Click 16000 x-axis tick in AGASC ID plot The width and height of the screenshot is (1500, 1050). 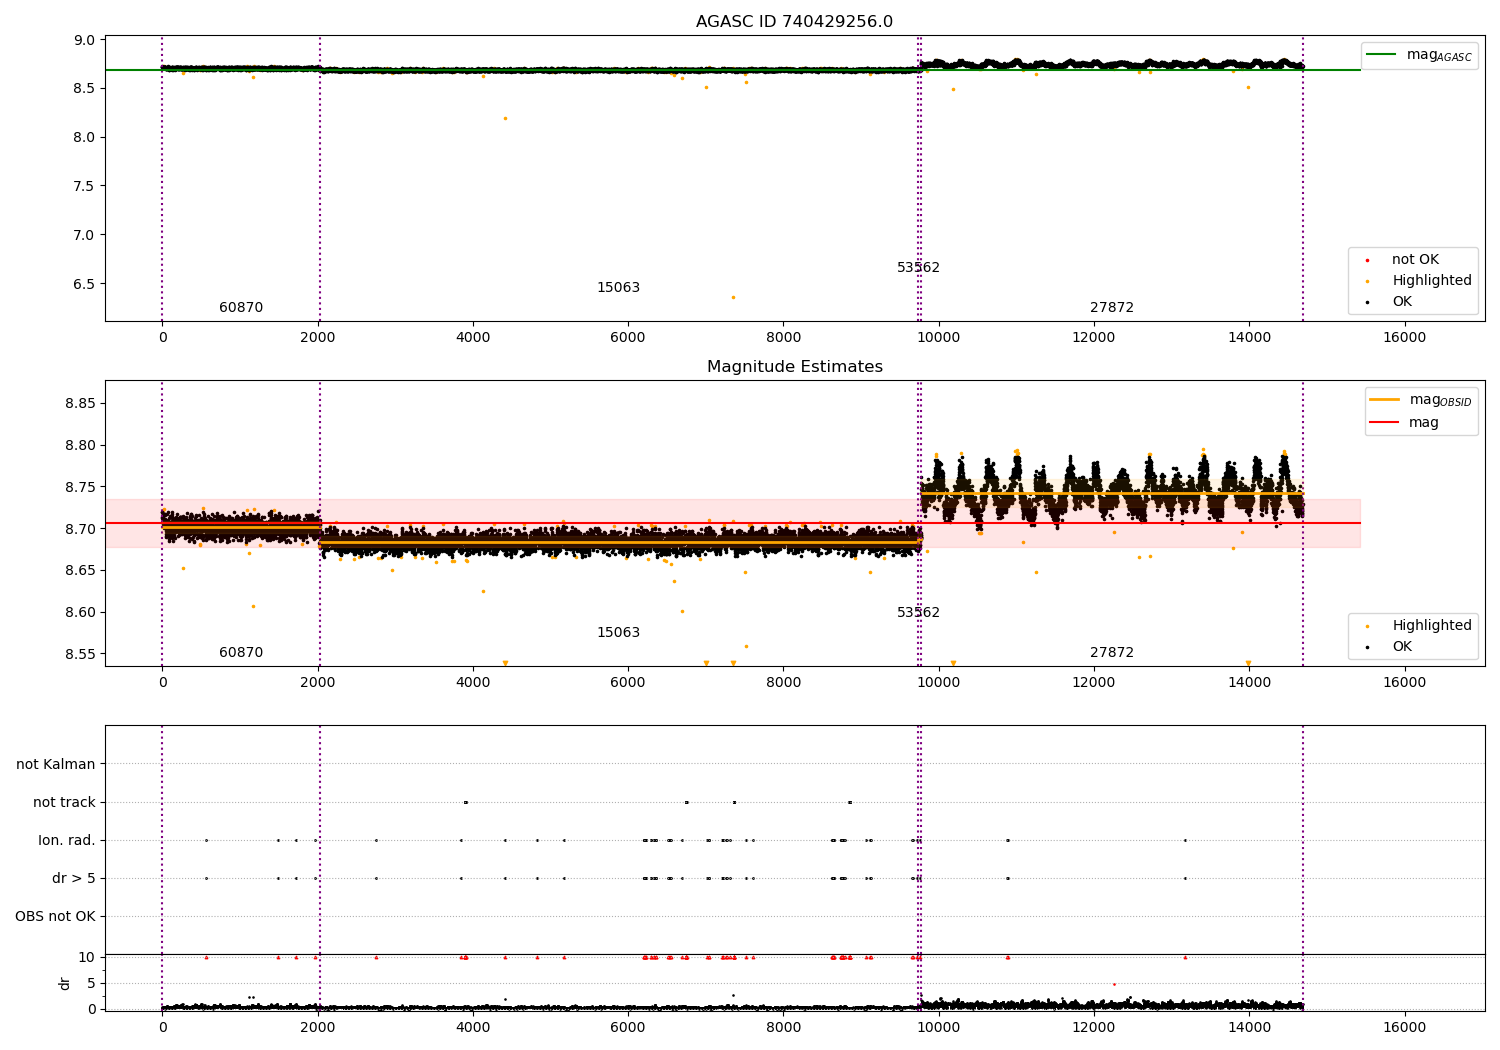pos(1404,338)
